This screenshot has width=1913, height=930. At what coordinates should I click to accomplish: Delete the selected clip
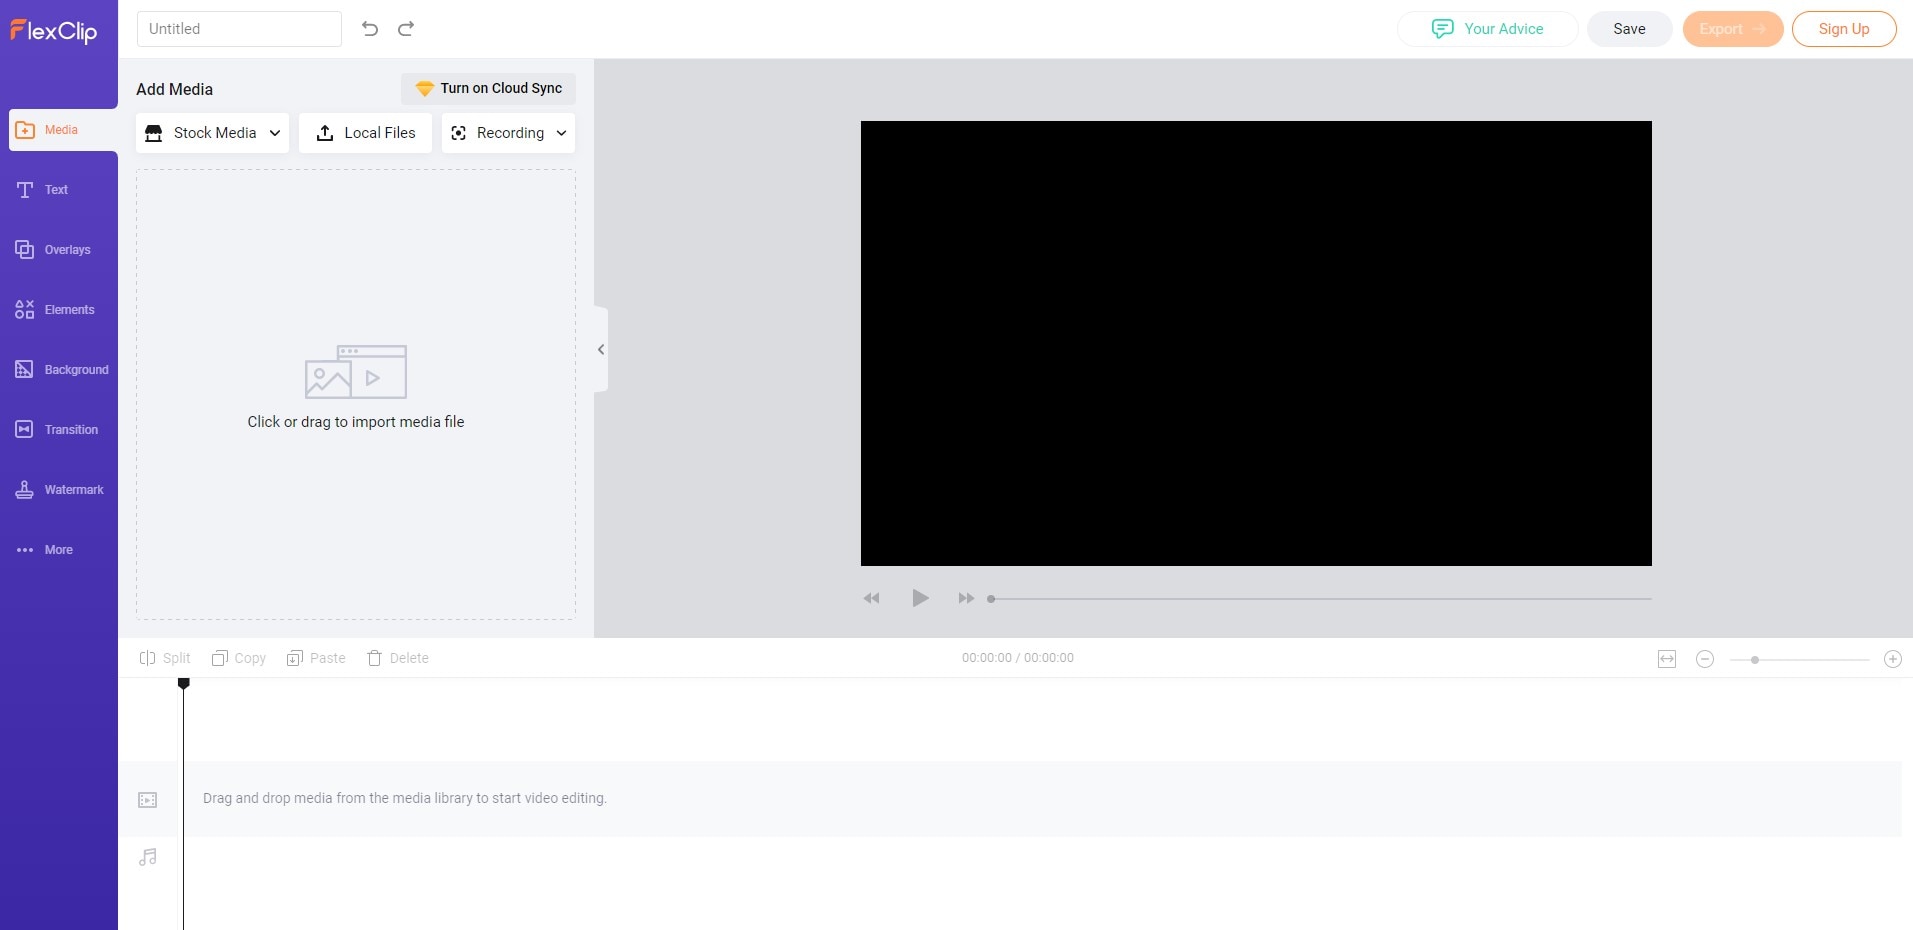(x=398, y=658)
